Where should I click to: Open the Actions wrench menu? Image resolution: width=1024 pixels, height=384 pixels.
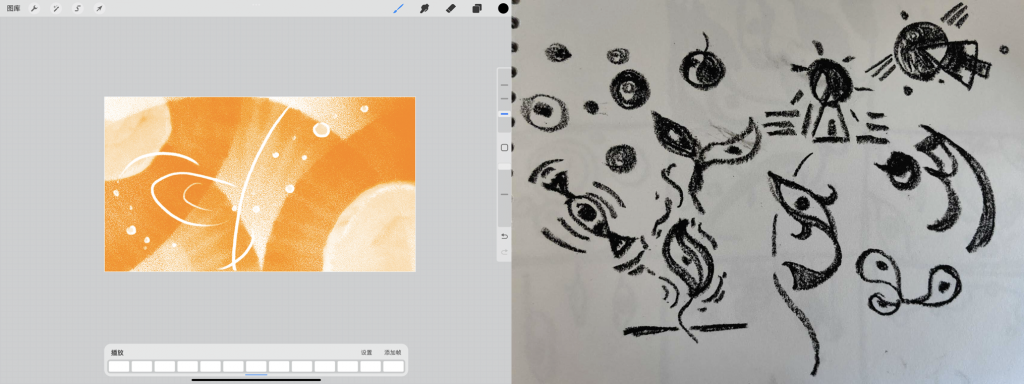(x=35, y=8)
